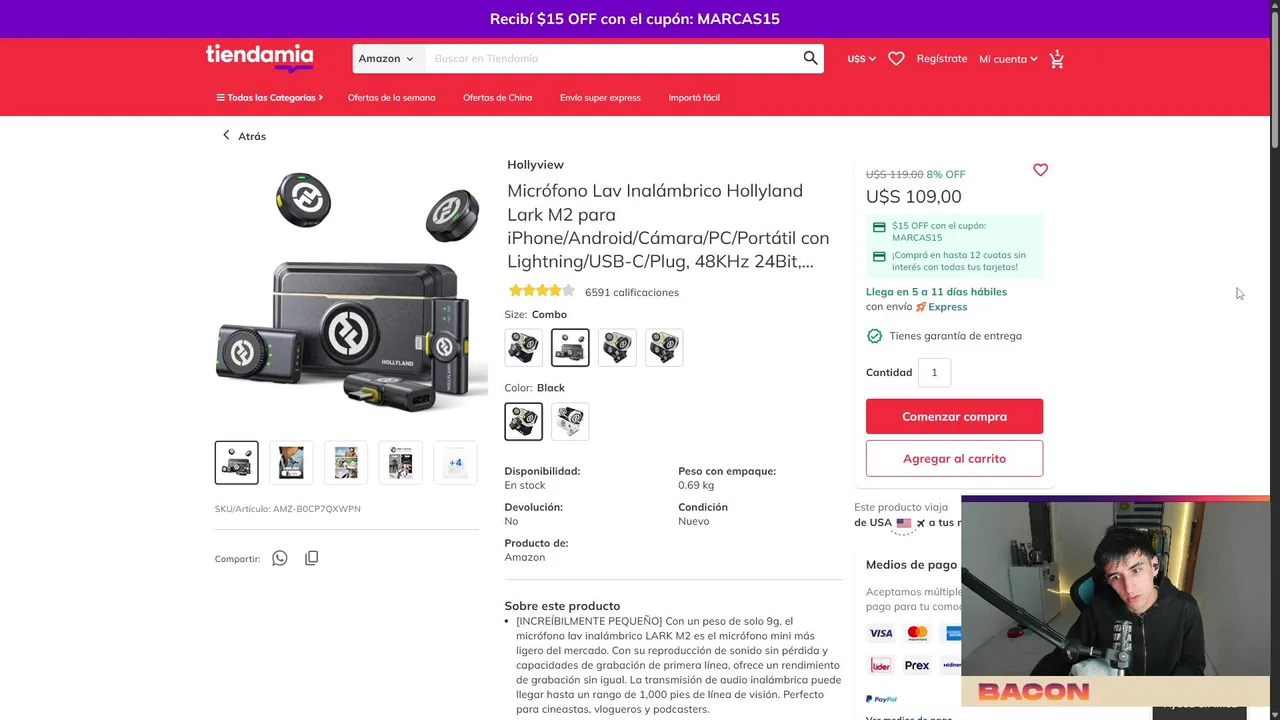This screenshot has height=720, width=1280.
Task: Select the Combo size option
Action: (x=570, y=347)
